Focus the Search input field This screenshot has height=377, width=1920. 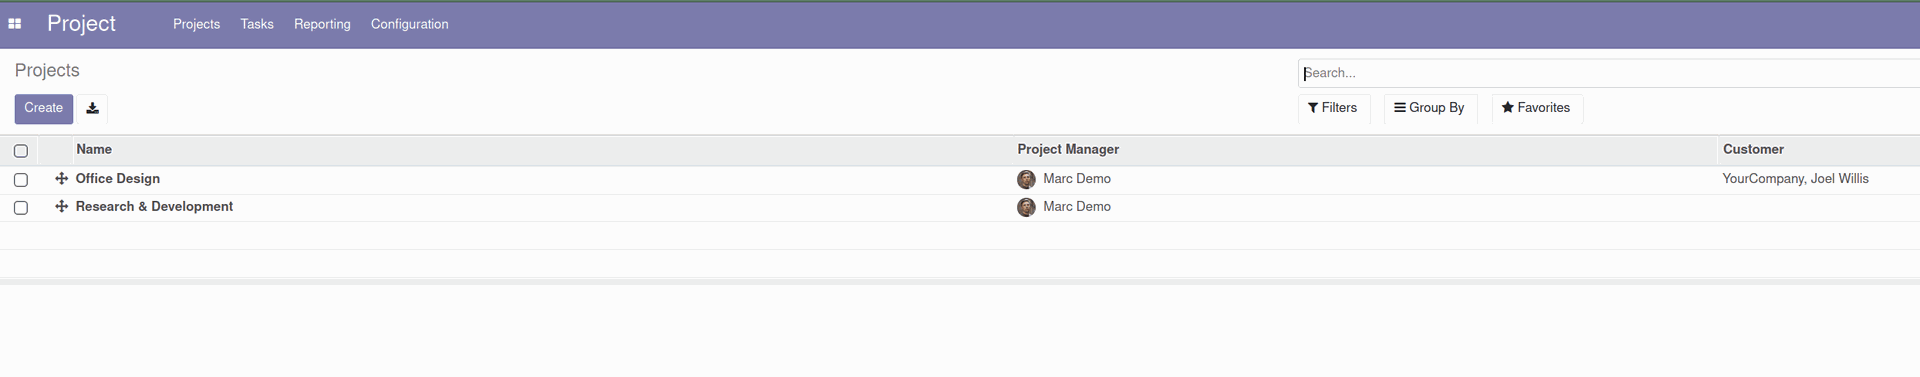pos(1609,73)
